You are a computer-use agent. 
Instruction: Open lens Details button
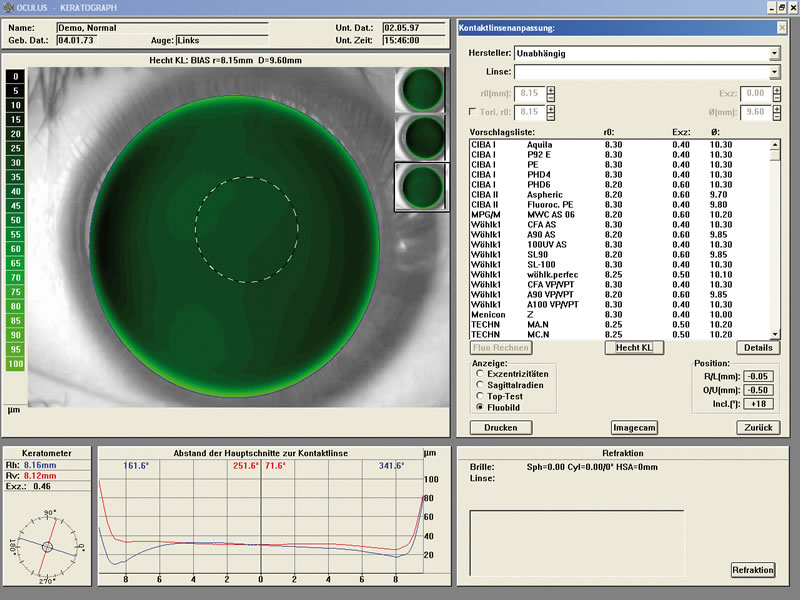[758, 348]
